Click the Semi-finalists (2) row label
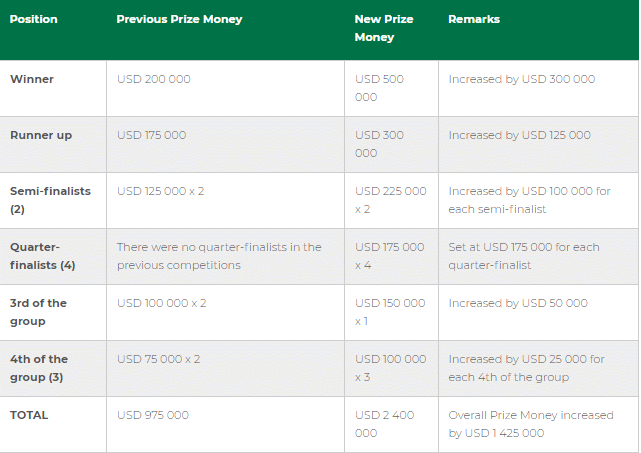 [50, 200]
